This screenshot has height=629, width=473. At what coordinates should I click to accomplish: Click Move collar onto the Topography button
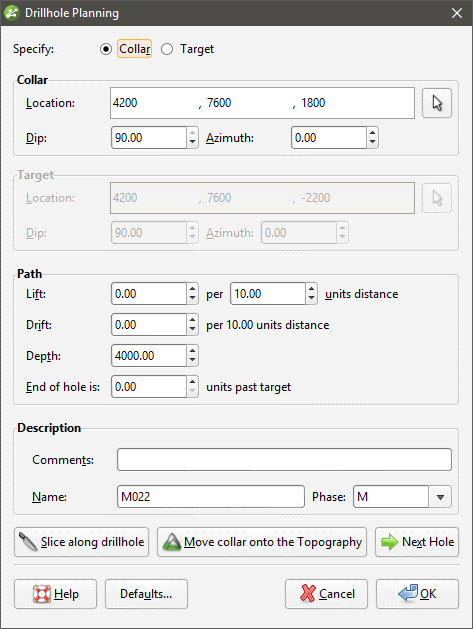click(x=262, y=542)
